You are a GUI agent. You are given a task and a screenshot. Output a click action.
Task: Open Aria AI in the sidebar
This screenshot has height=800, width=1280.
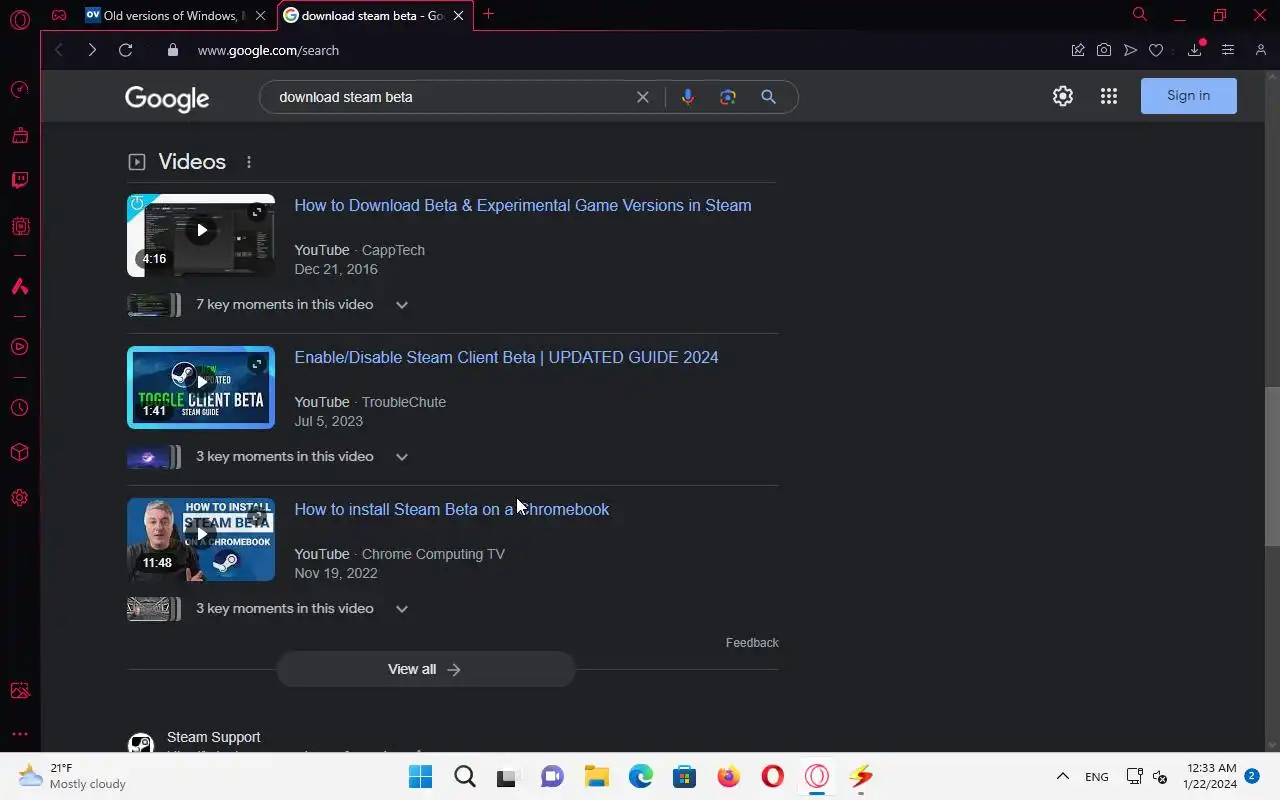point(20,287)
